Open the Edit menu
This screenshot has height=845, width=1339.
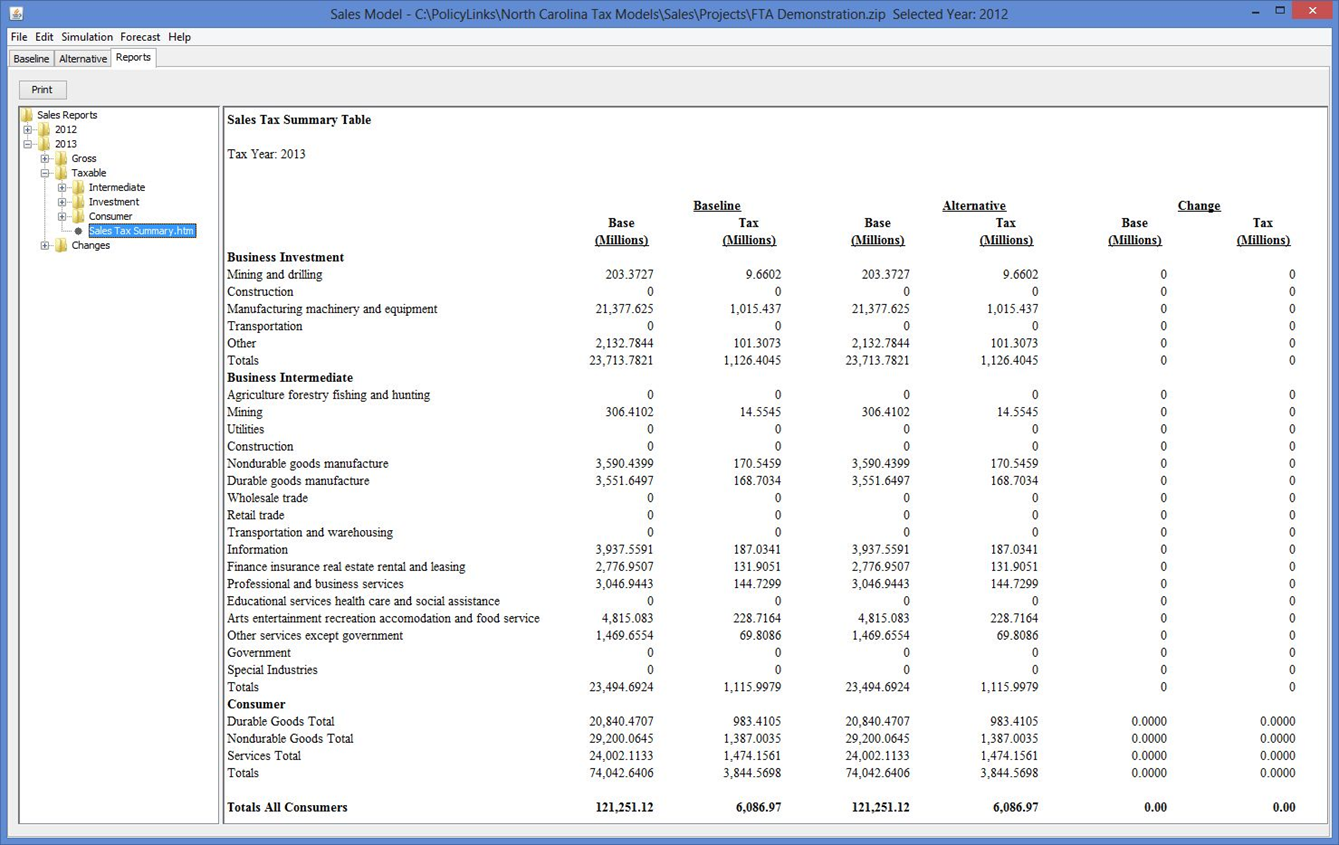coord(44,37)
